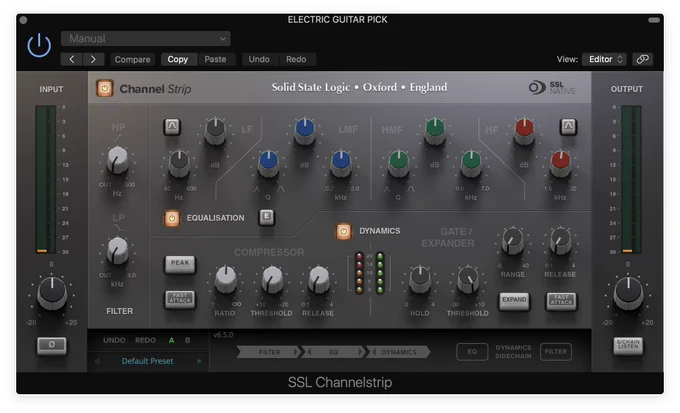Click the output gain knob
This screenshot has height=413, width=680.
click(628, 293)
